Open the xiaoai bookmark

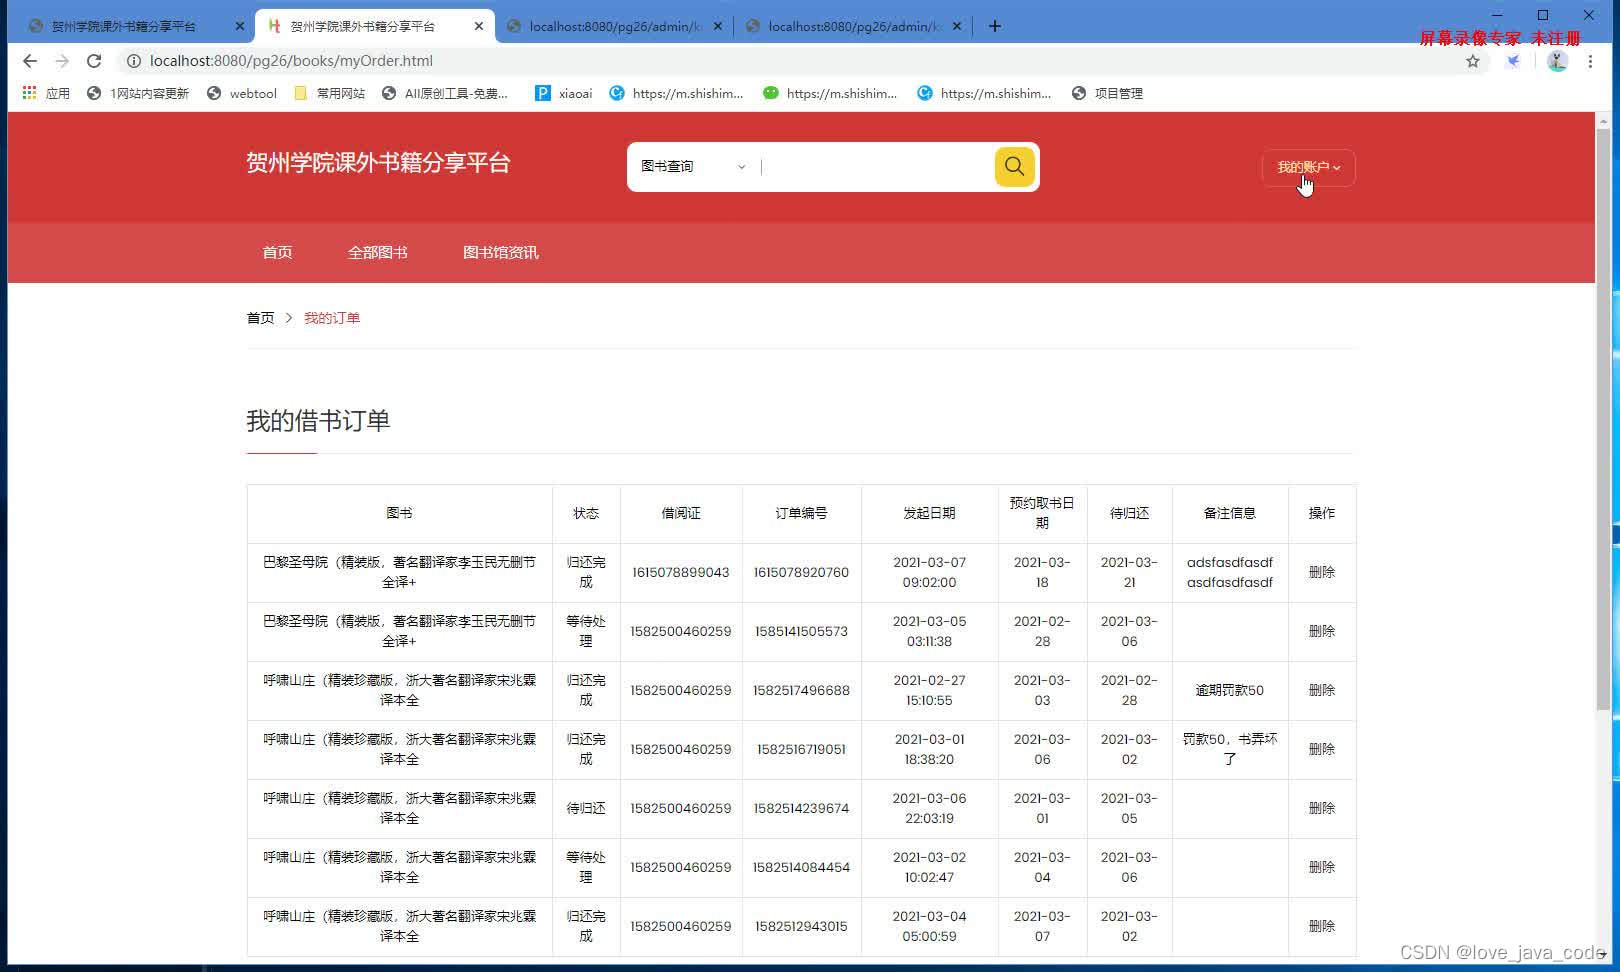click(x=564, y=93)
